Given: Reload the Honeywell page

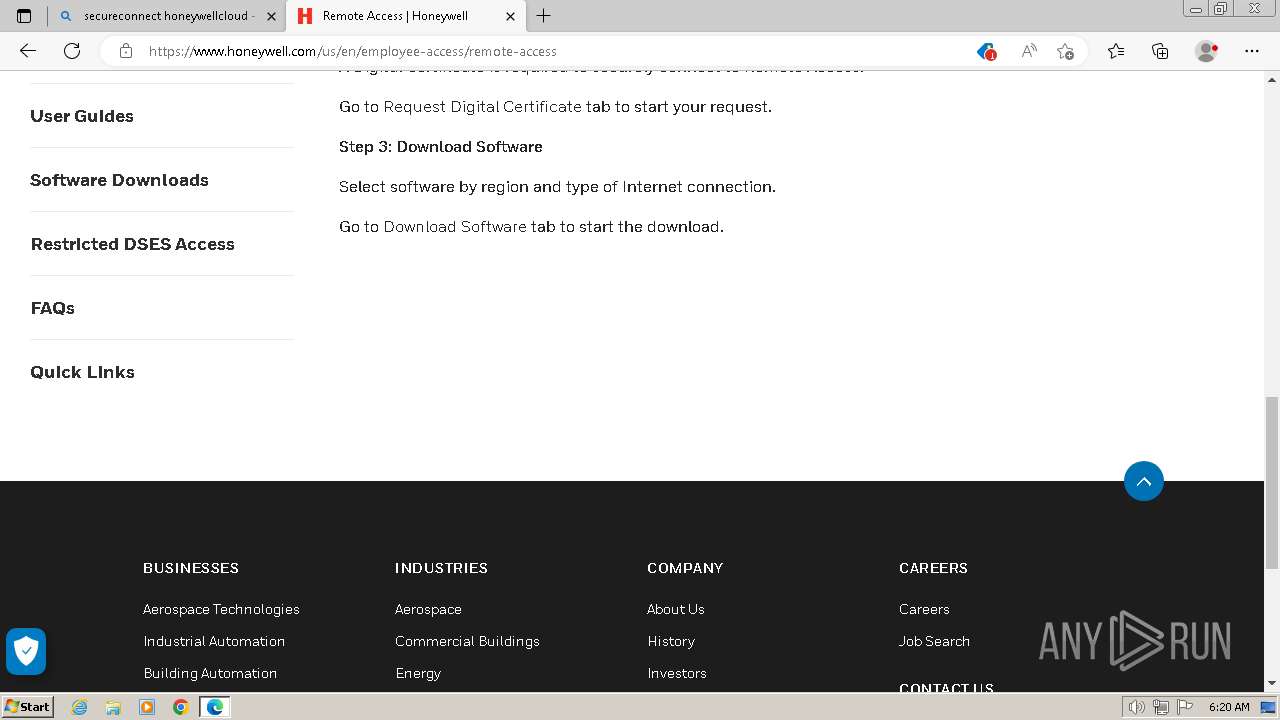Looking at the screenshot, I should click(72, 51).
